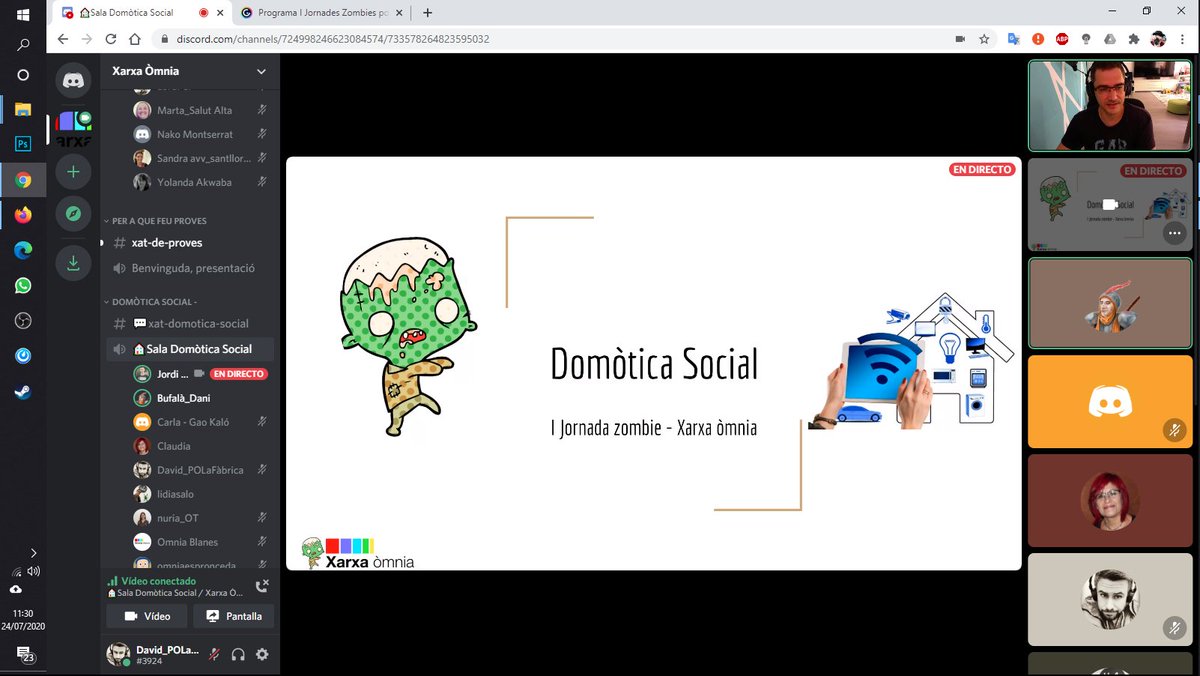Select the Sala Domòtica Social browser tab

(130, 14)
